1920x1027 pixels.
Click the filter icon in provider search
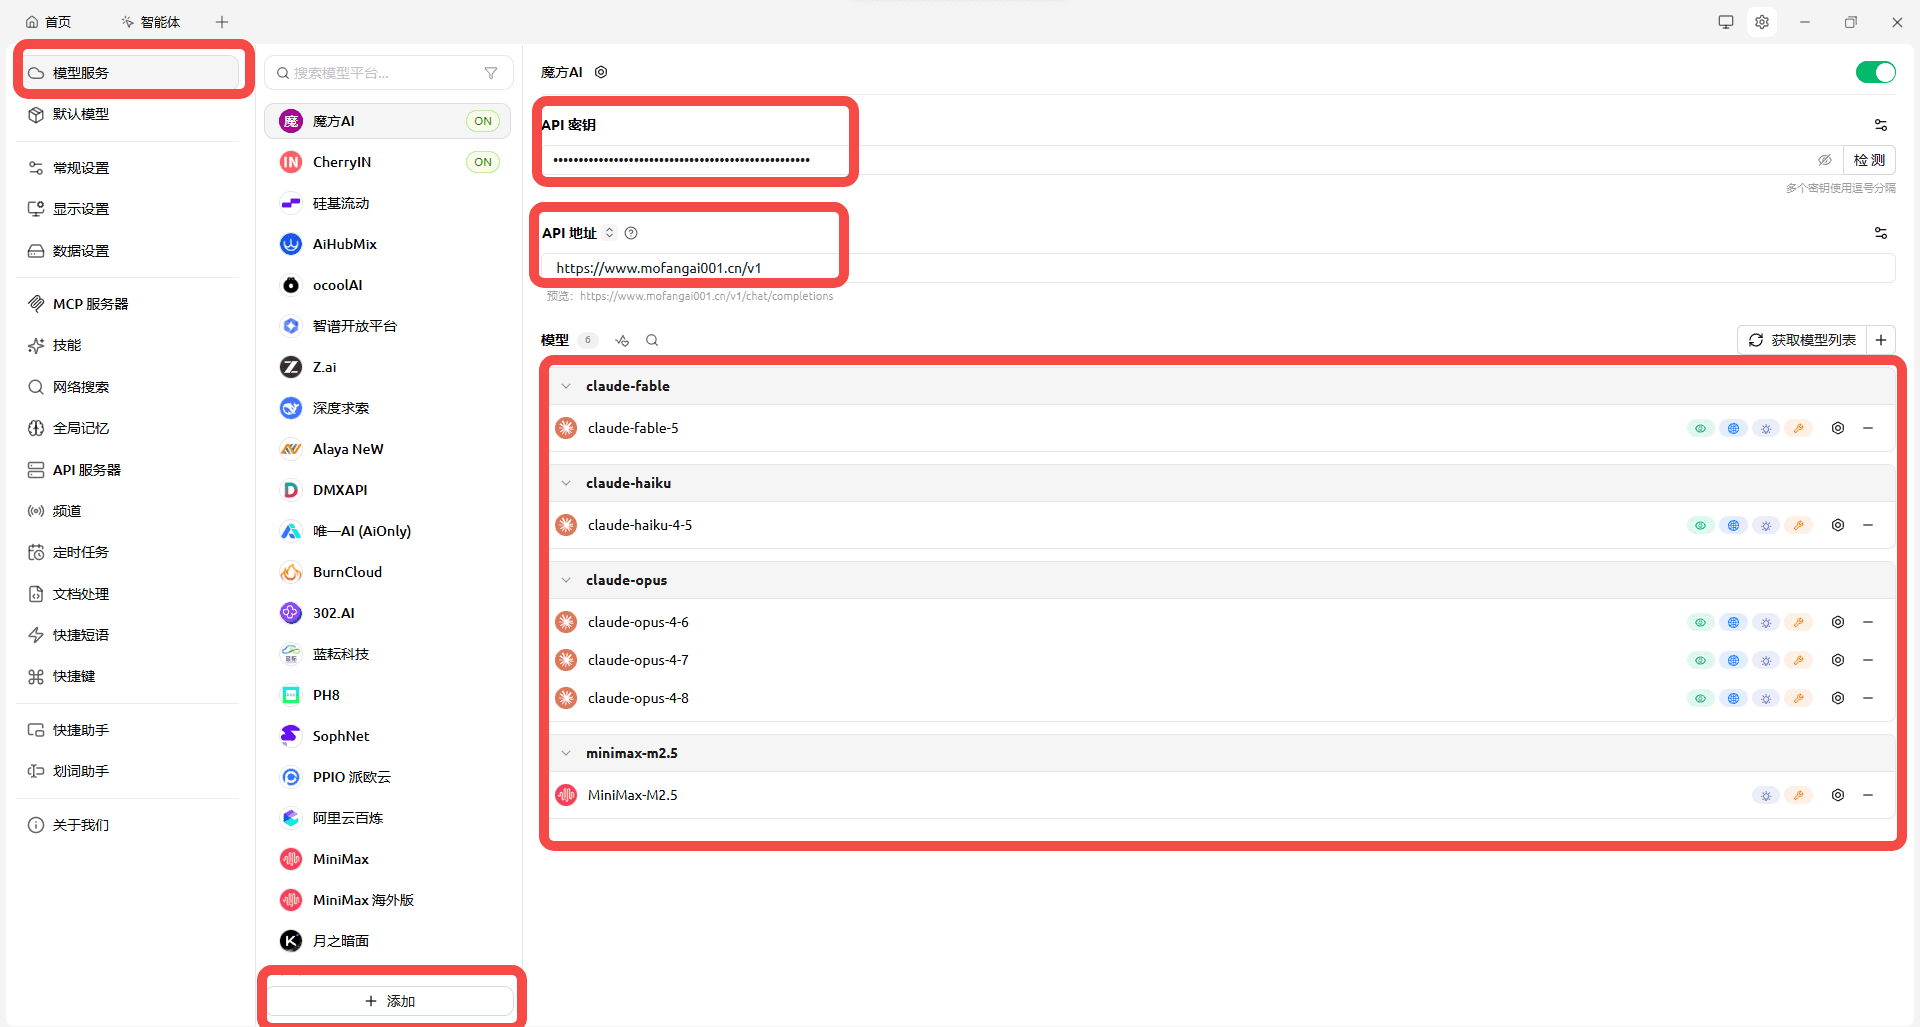click(491, 73)
